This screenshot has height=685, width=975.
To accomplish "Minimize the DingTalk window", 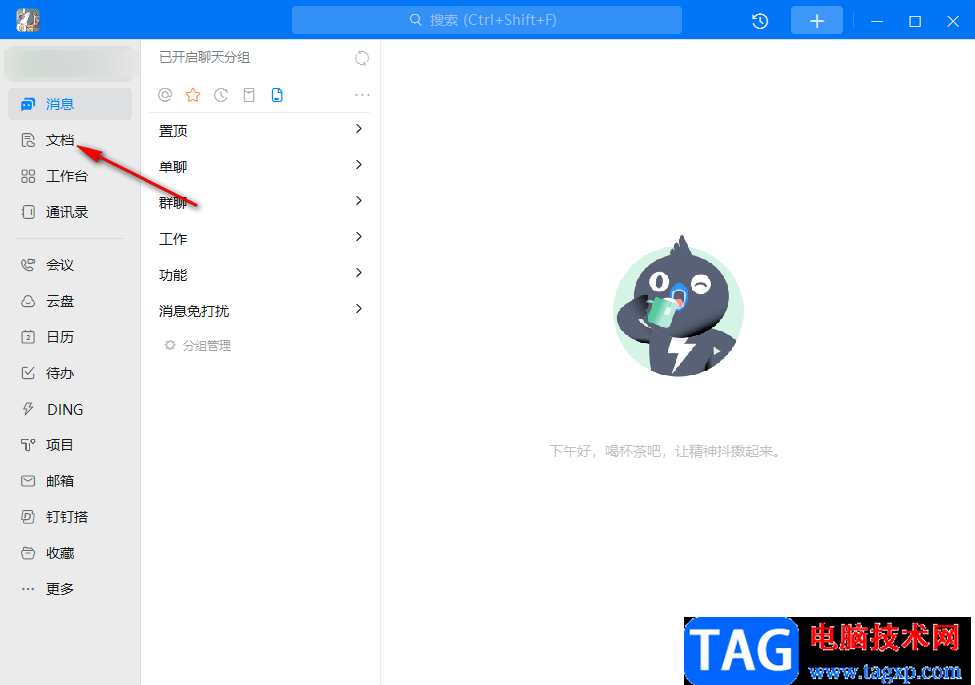I will pyautogui.click(x=877, y=21).
